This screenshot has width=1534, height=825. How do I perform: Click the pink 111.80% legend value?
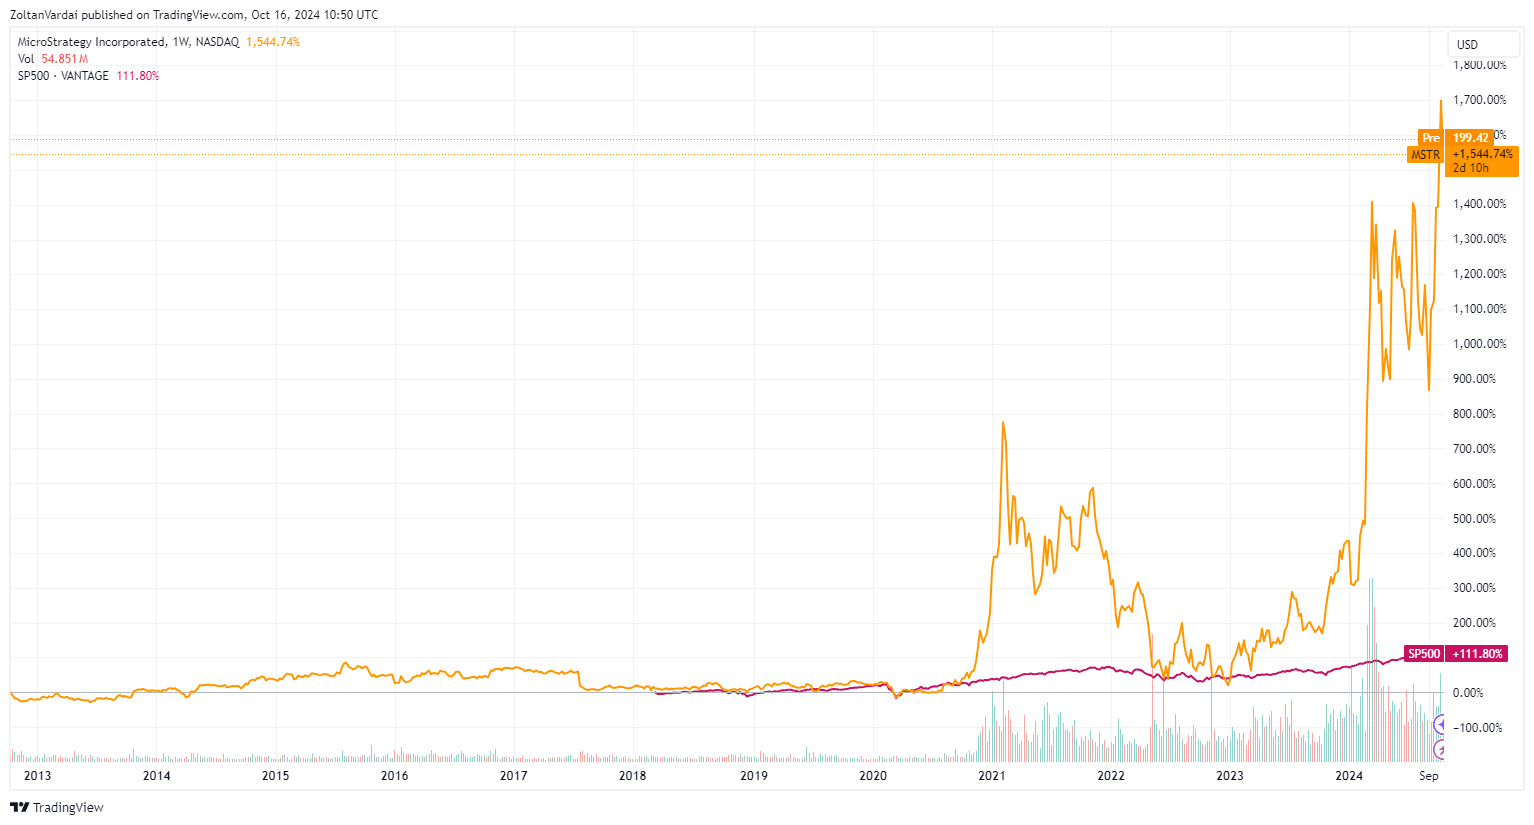click(138, 76)
